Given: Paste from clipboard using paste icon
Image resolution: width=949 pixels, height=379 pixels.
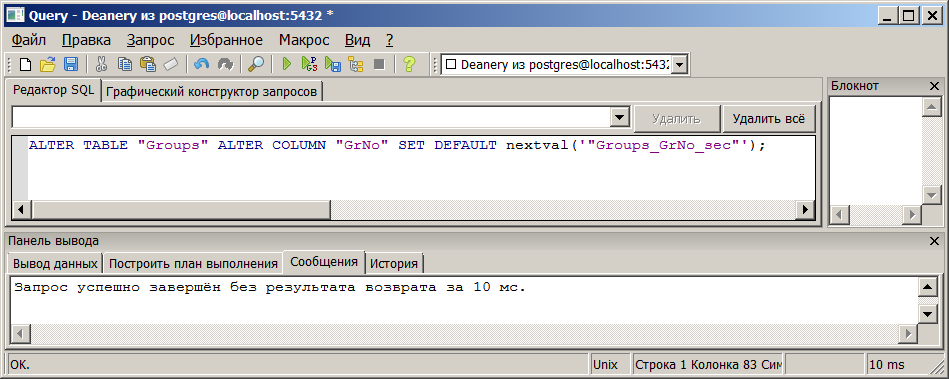Looking at the screenshot, I should pos(148,64).
